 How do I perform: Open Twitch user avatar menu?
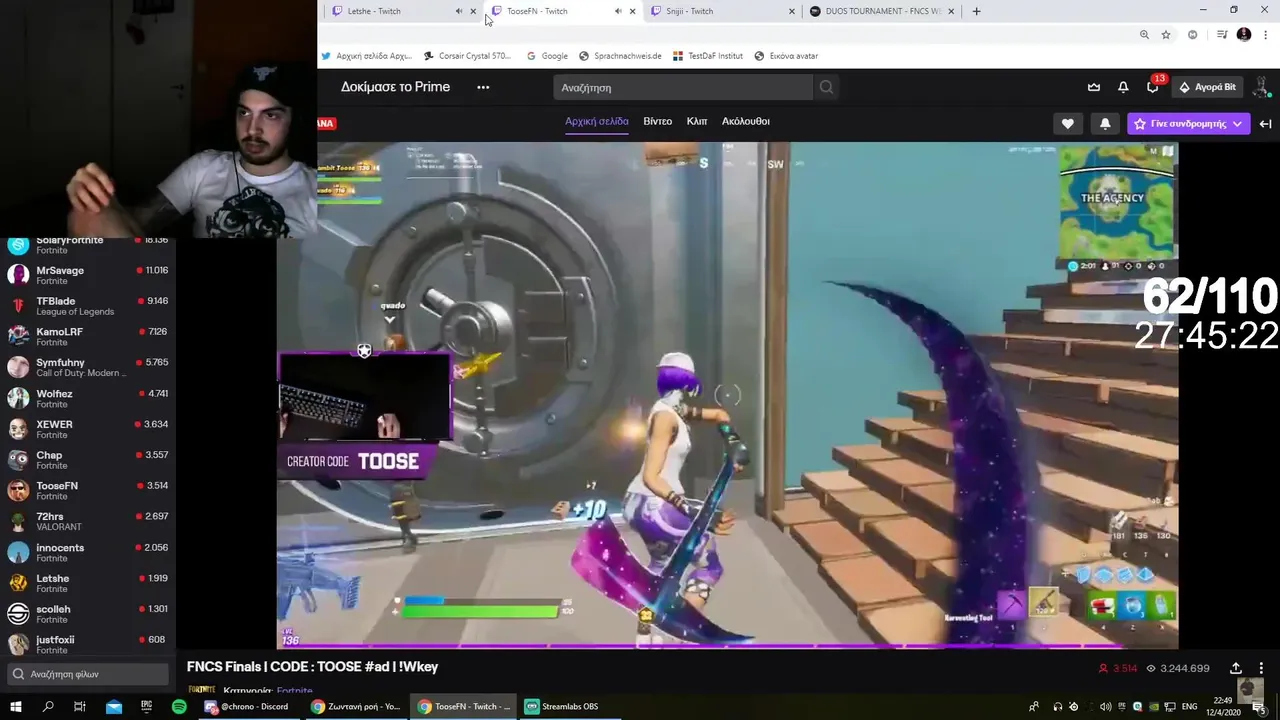pyautogui.click(x=1261, y=87)
